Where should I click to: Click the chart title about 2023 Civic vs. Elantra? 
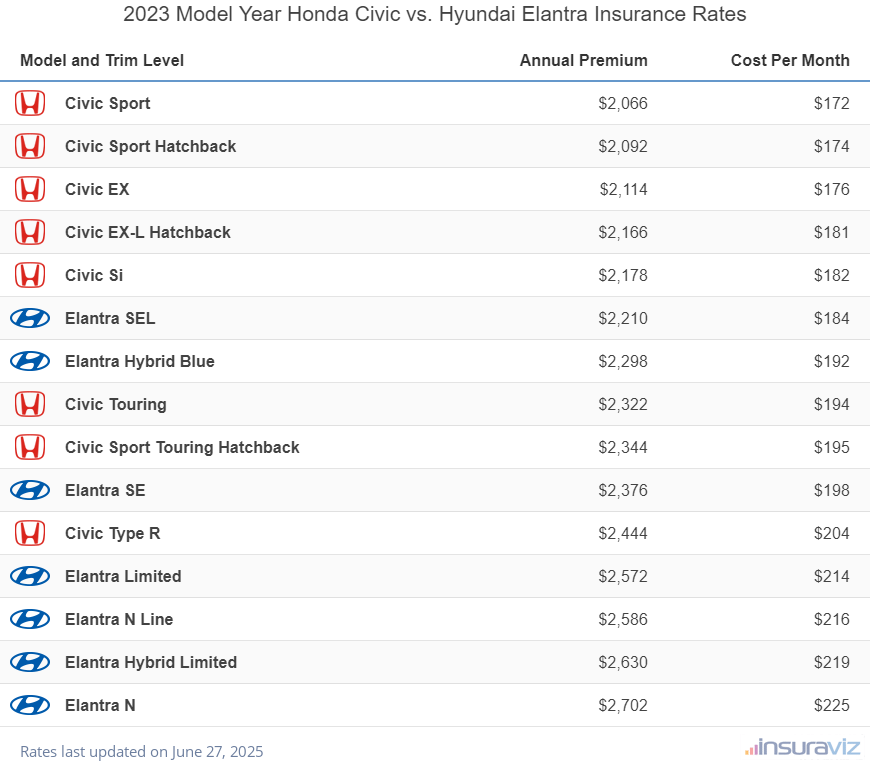click(434, 14)
